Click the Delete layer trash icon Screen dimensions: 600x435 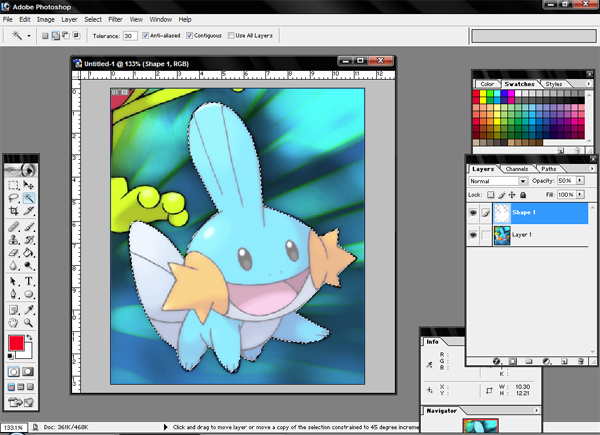tap(580, 361)
